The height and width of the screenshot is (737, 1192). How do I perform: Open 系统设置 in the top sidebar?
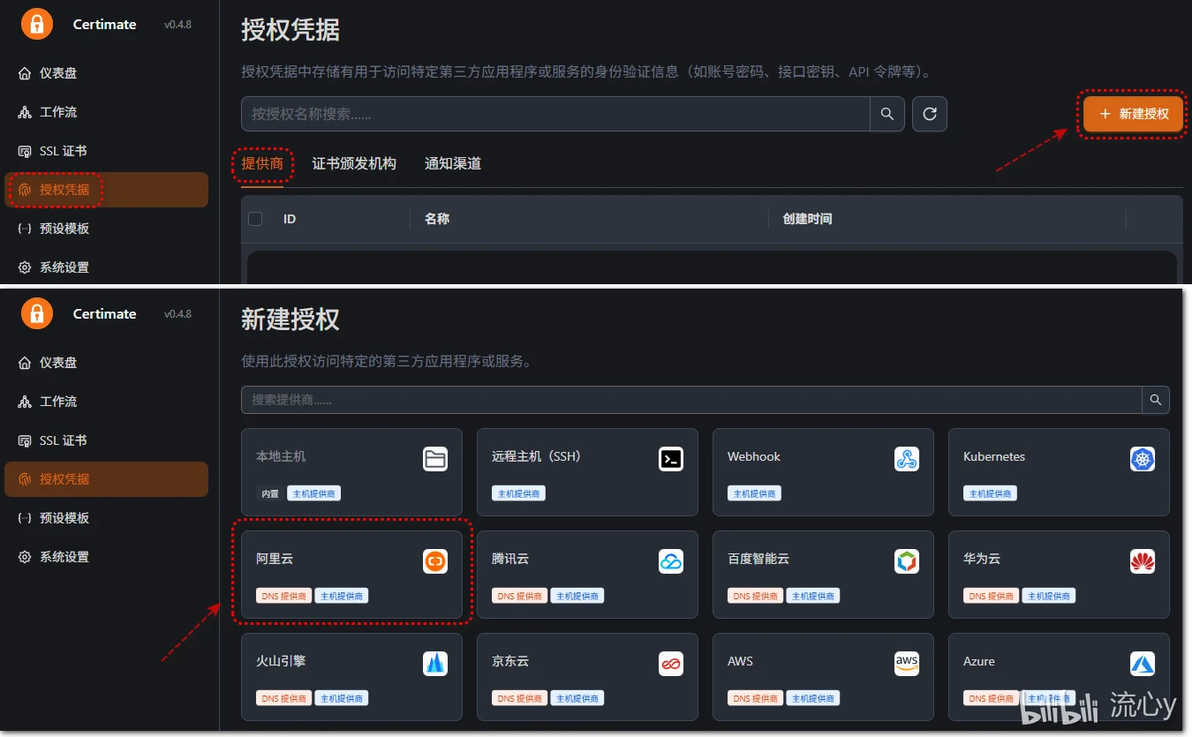106,267
